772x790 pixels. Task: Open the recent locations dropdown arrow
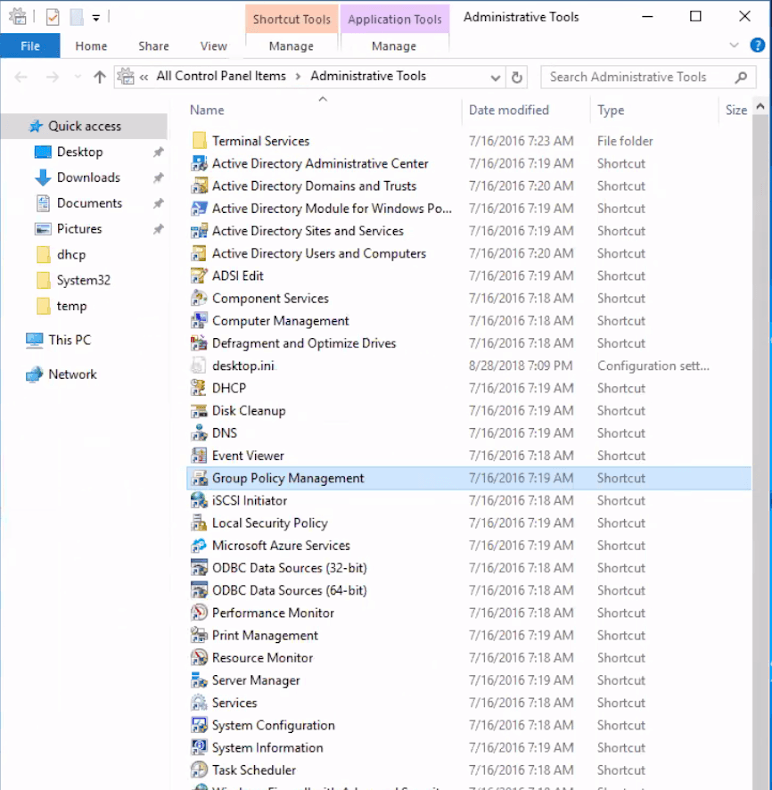77,77
